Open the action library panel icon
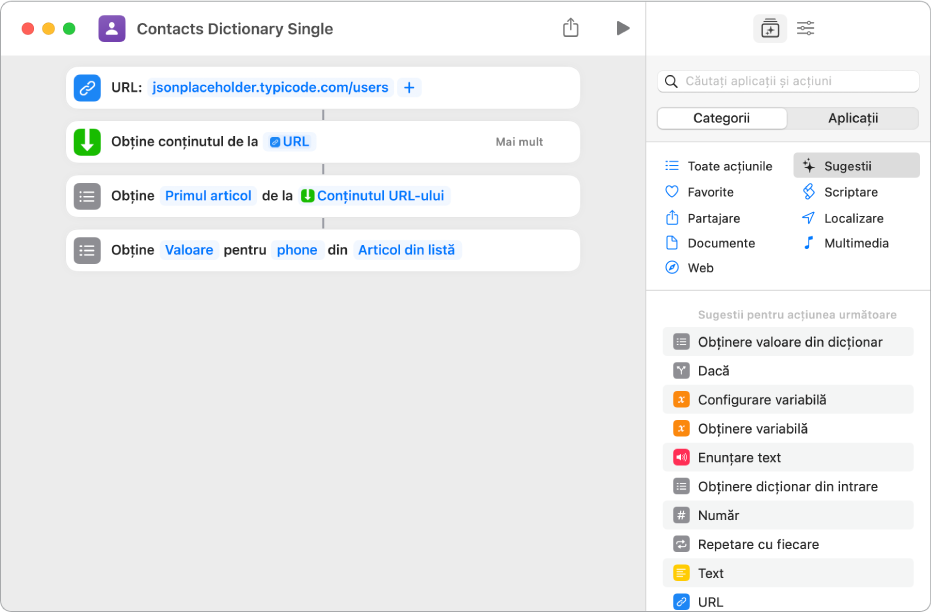The image size is (931, 612). (x=769, y=28)
